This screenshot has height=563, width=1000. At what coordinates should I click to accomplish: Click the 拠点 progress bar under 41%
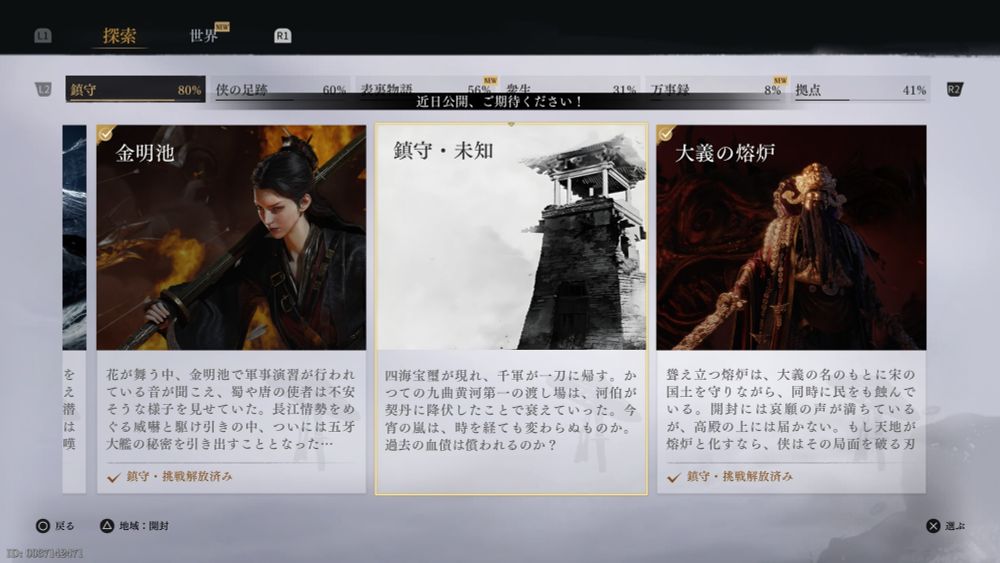[860, 100]
